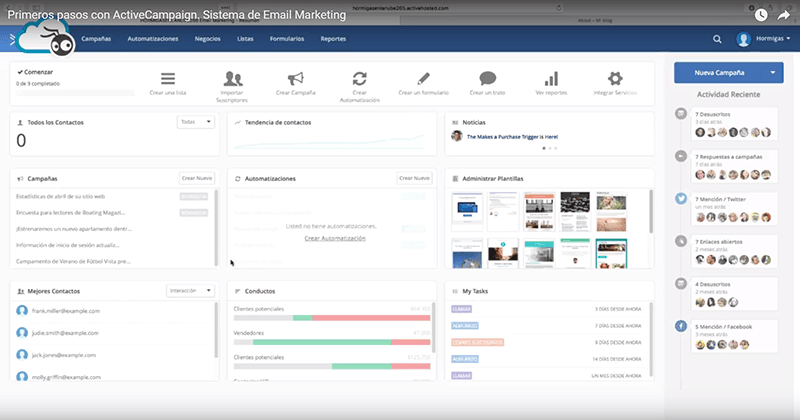Open campaign 'Estadísticas de abril de su sitio web'
Viewport: 800px width, 420px height.
[x=60, y=196]
